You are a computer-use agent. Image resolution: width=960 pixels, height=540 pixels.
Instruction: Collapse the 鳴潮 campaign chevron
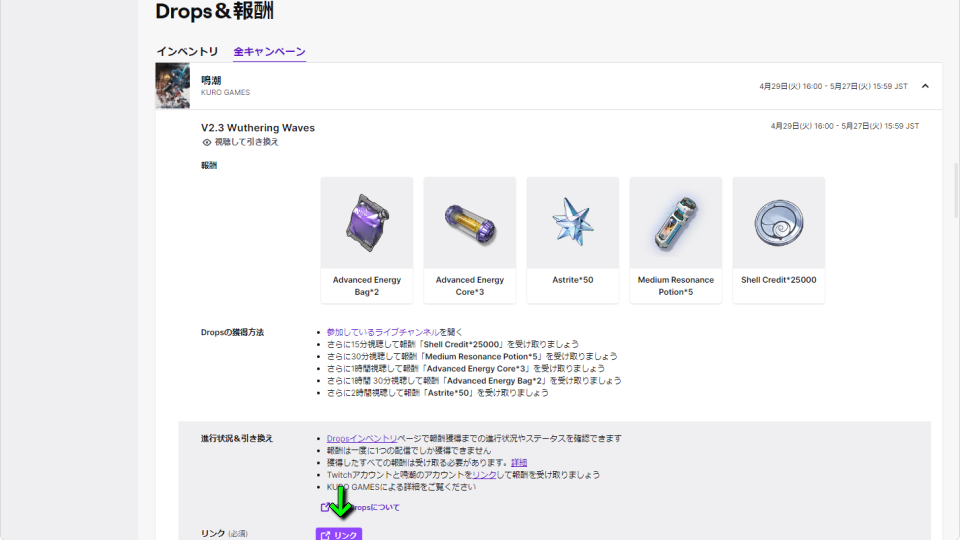point(925,86)
